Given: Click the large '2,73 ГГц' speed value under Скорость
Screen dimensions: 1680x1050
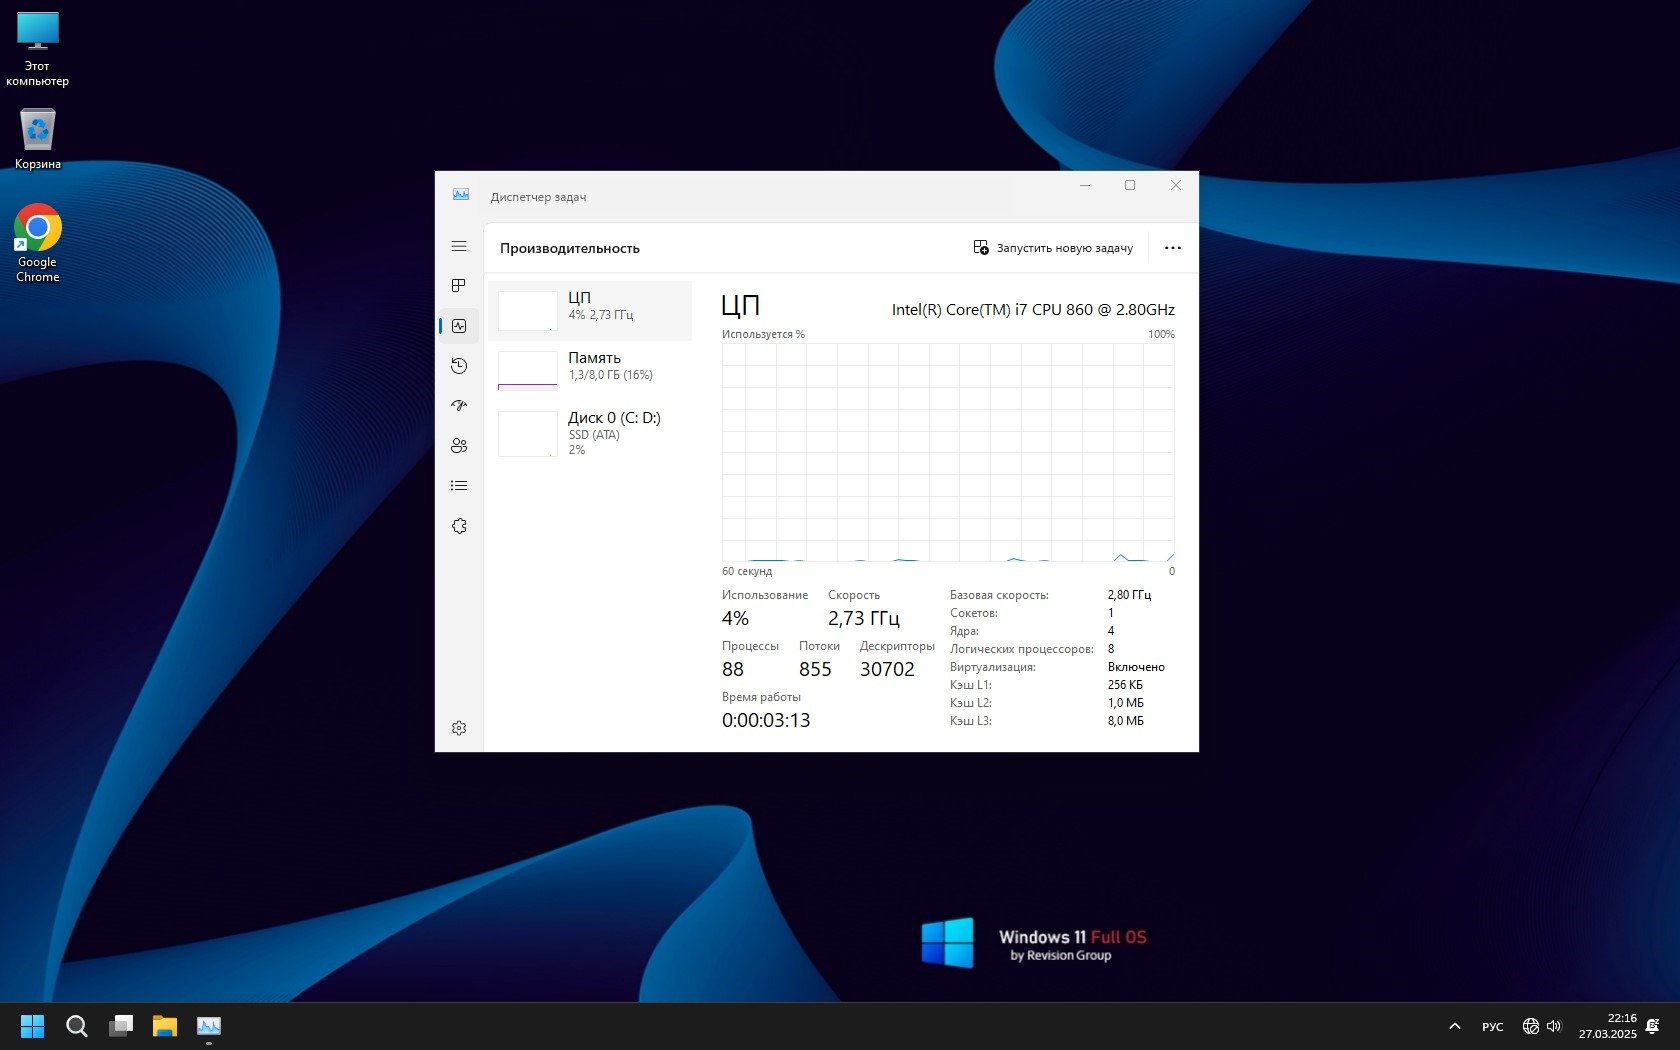Looking at the screenshot, I should click(x=864, y=618).
